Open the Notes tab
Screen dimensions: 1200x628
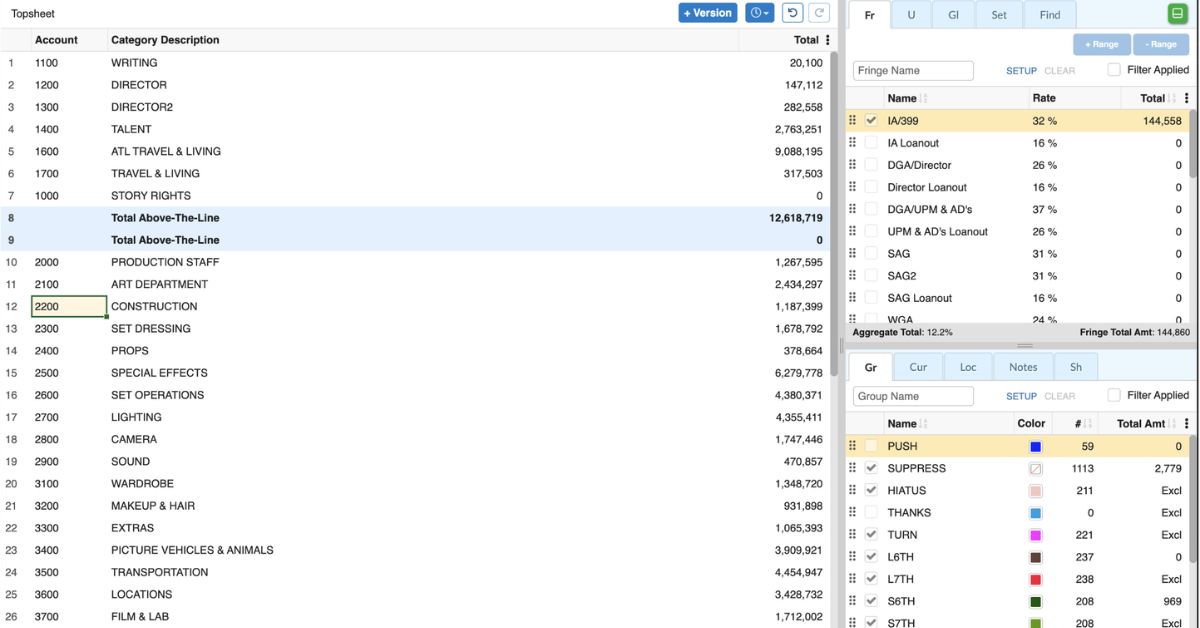(x=1023, y=367)
